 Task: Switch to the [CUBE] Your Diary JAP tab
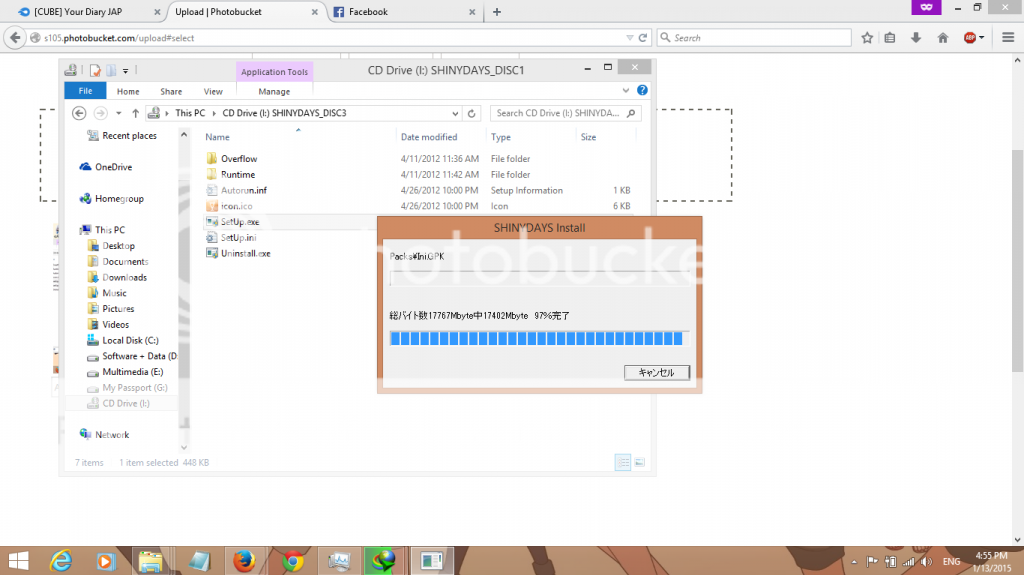pos(78,12)
